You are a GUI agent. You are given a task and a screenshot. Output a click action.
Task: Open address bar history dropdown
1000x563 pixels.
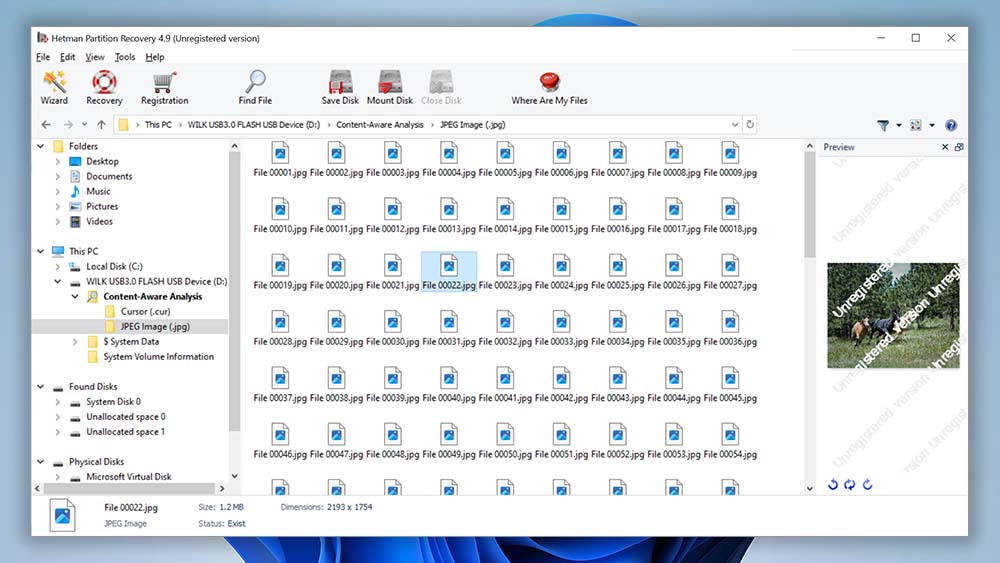coord(735,125)
